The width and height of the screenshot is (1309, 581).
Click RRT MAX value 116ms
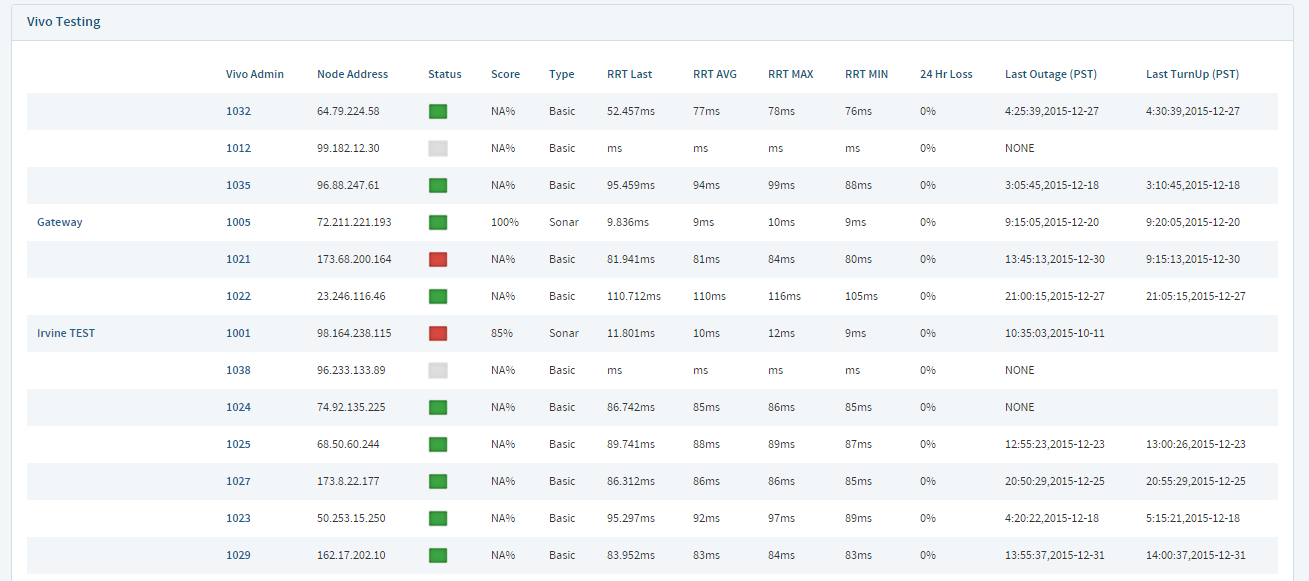coord(784,296)
